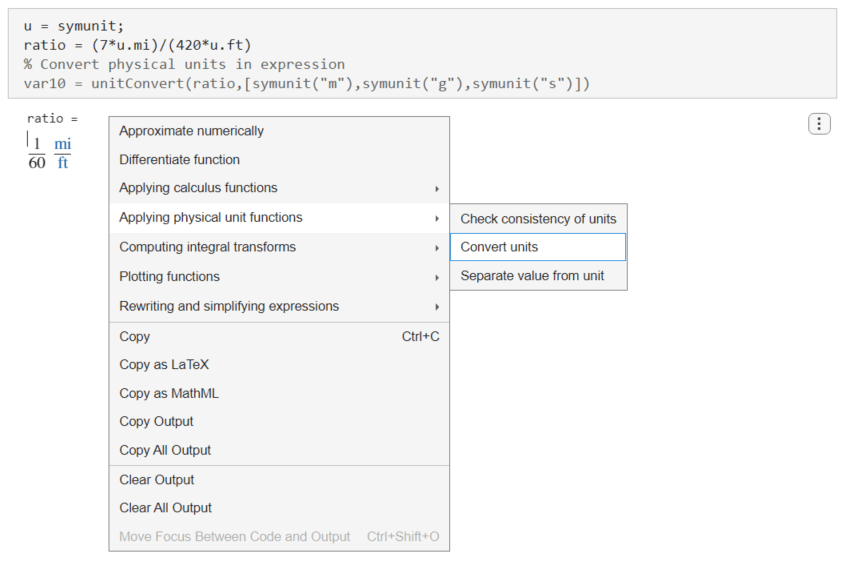The width and height of the screenshot is (845, 562).
Task: Click Copy Output menu entry
Action: coord(157,422)
